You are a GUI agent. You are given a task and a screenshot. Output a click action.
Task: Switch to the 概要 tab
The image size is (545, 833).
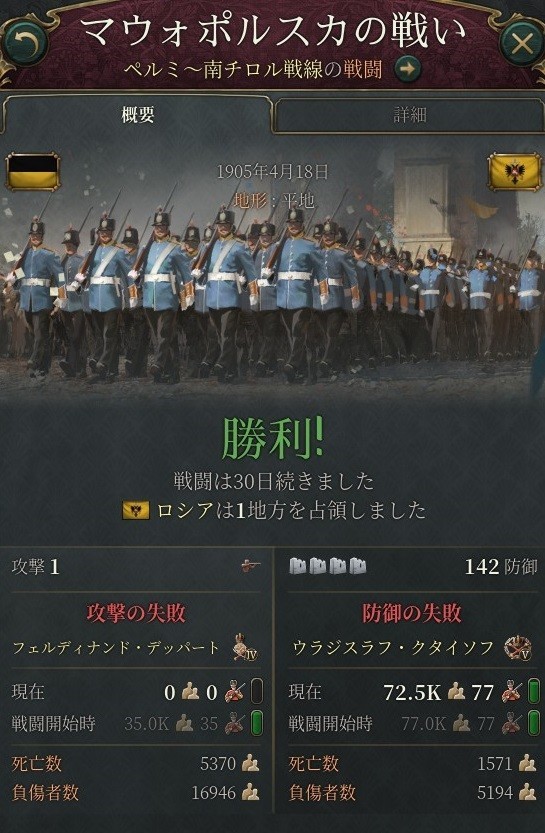pos(138,115)
